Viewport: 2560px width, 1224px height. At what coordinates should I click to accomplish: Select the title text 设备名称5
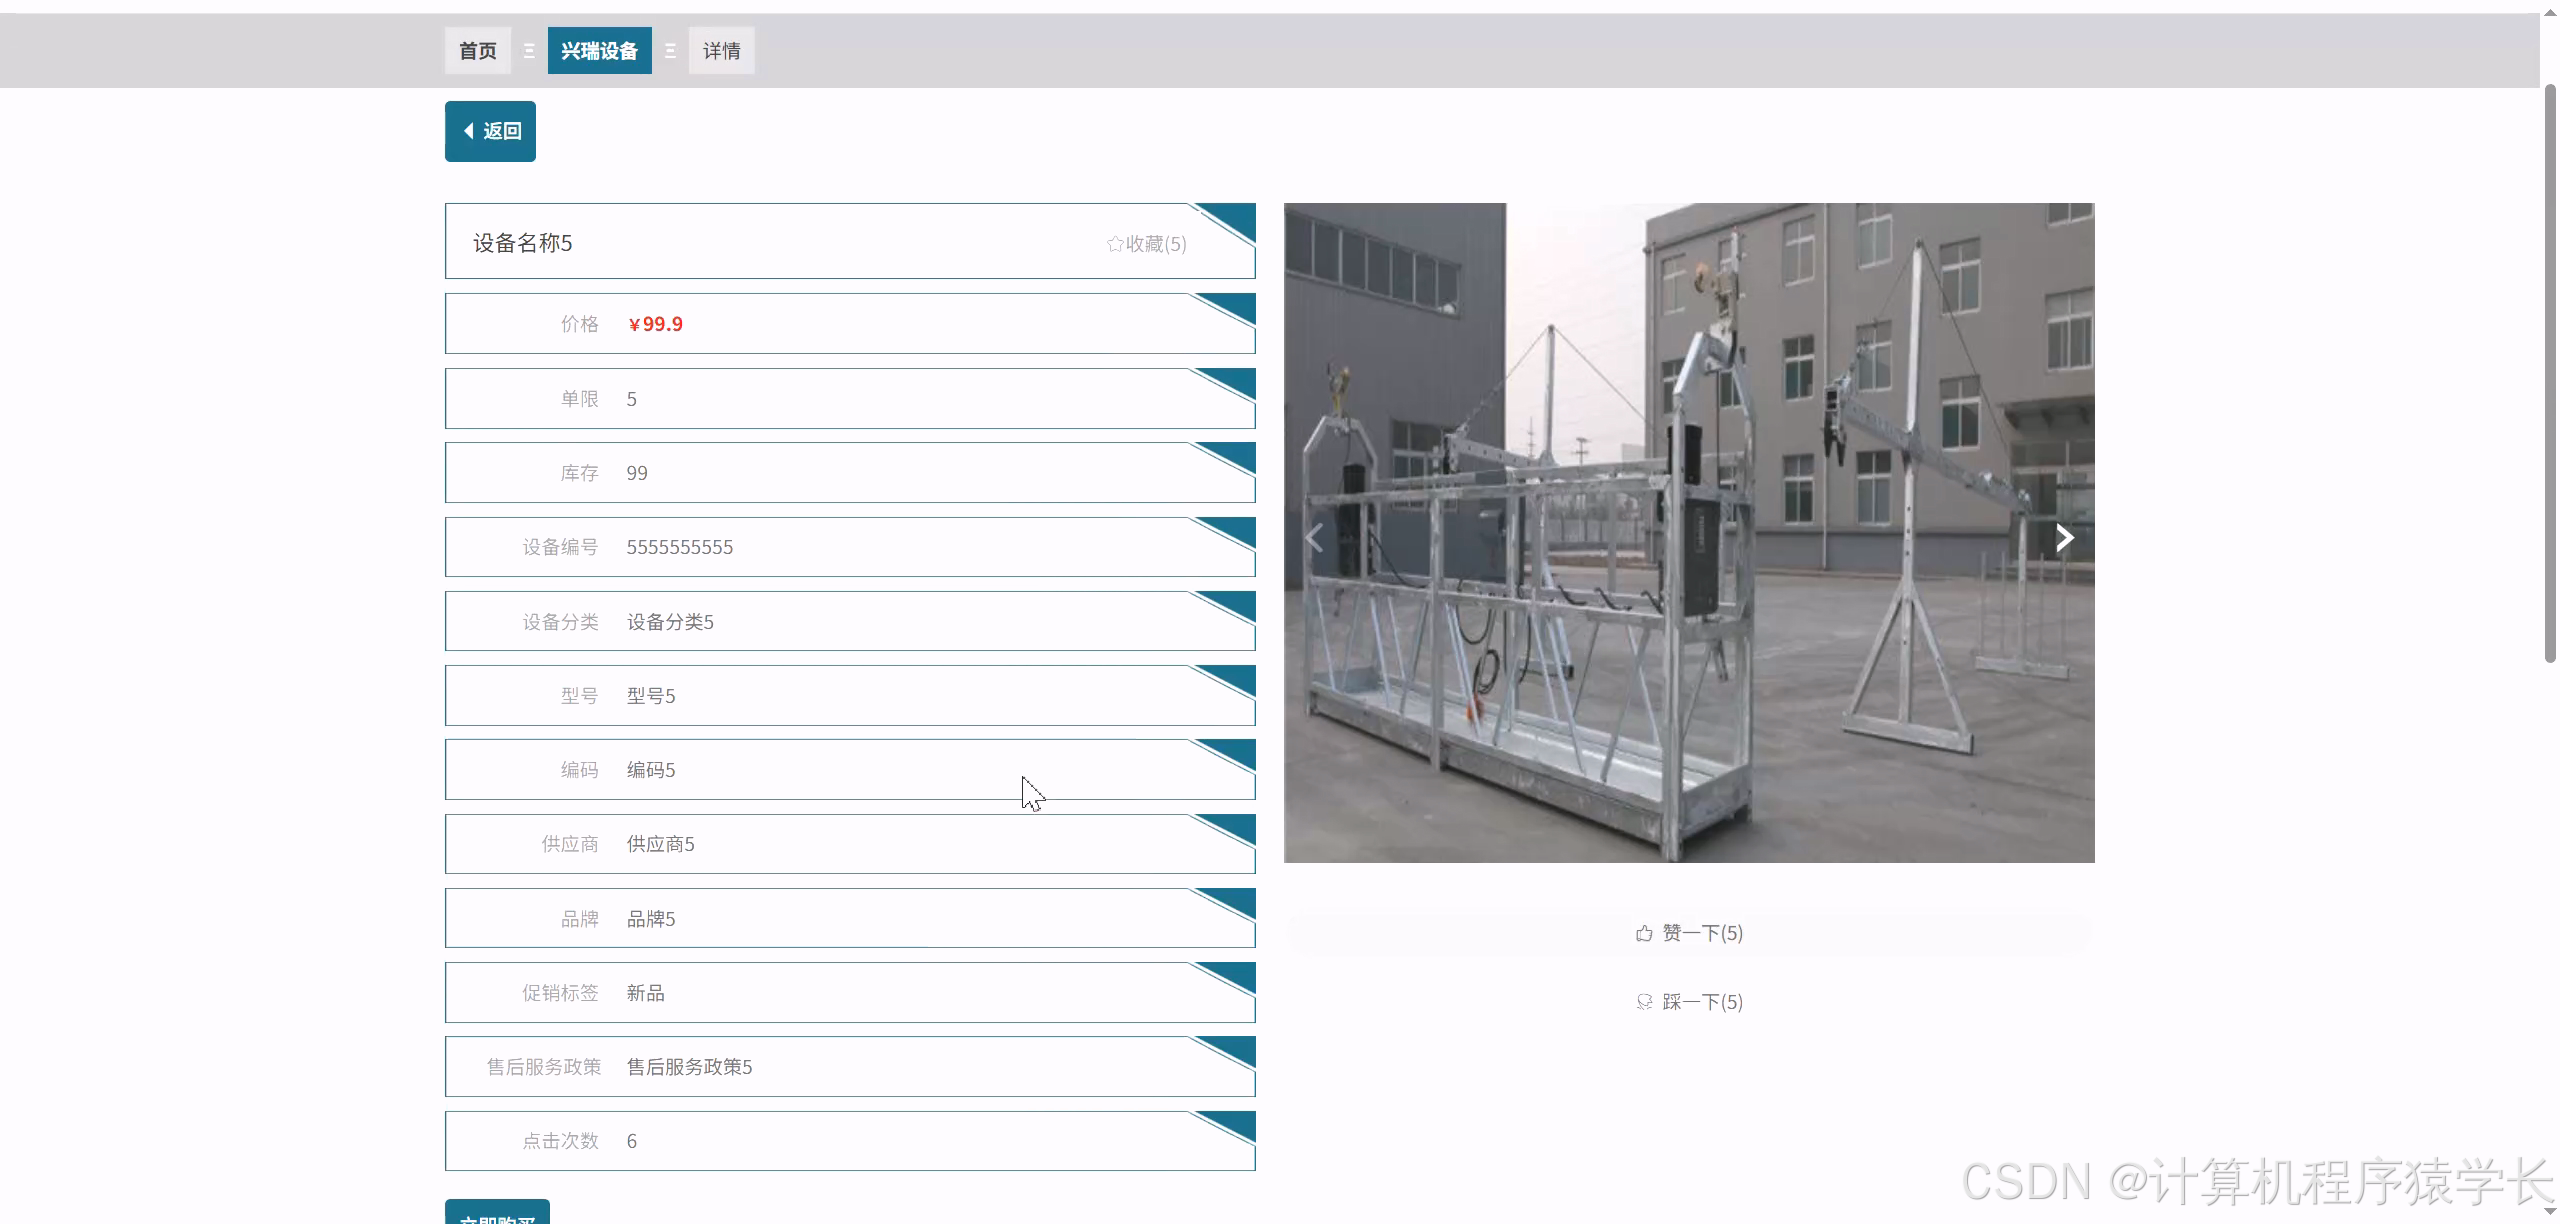pos(522,243)
